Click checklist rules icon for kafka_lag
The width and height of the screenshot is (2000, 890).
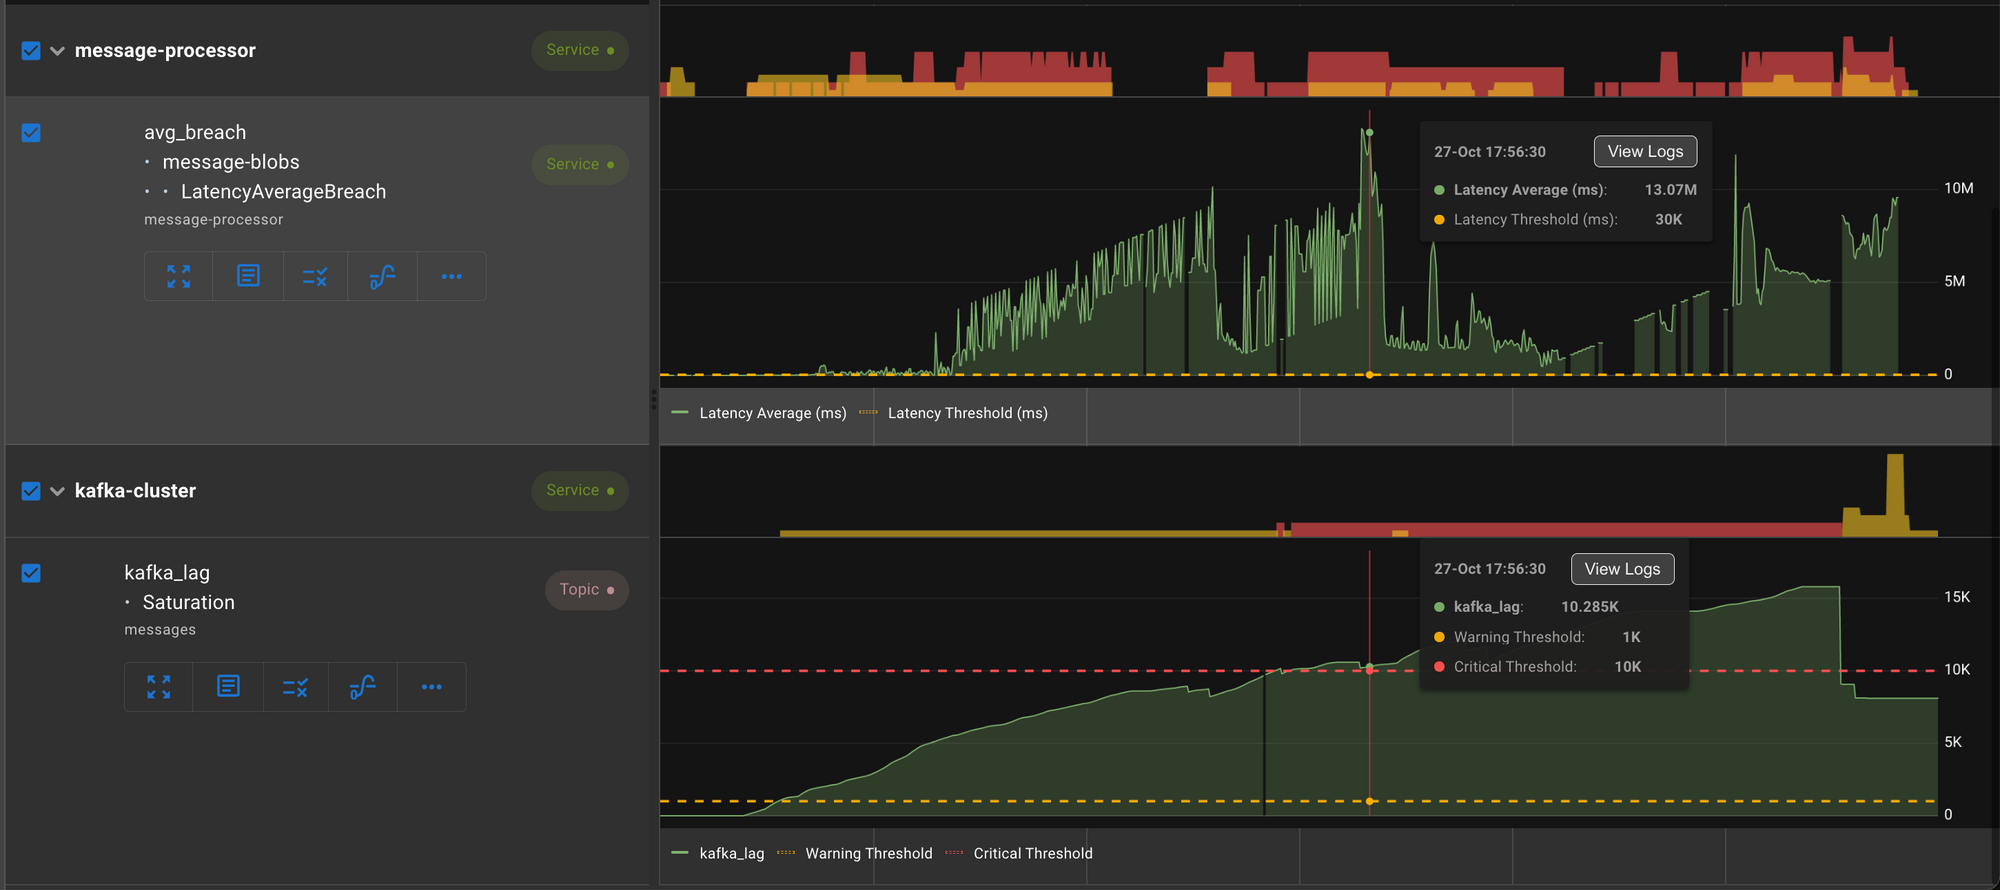tap(295, 687)
